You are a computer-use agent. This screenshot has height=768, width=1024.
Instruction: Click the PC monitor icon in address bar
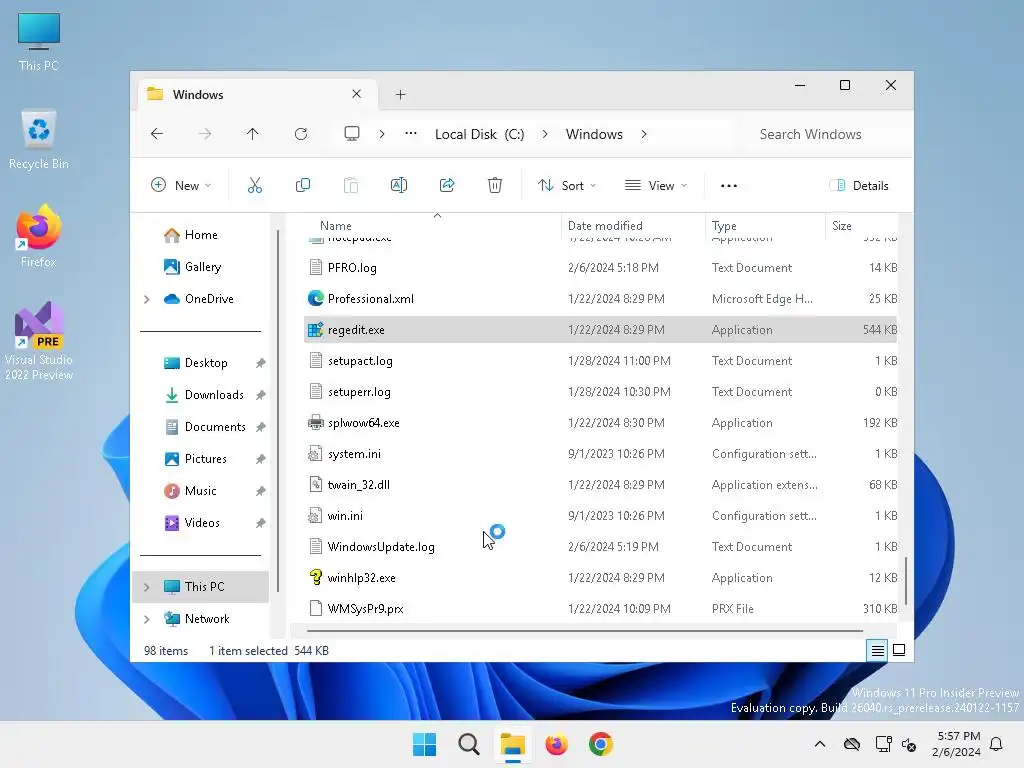tap(352, 134)
